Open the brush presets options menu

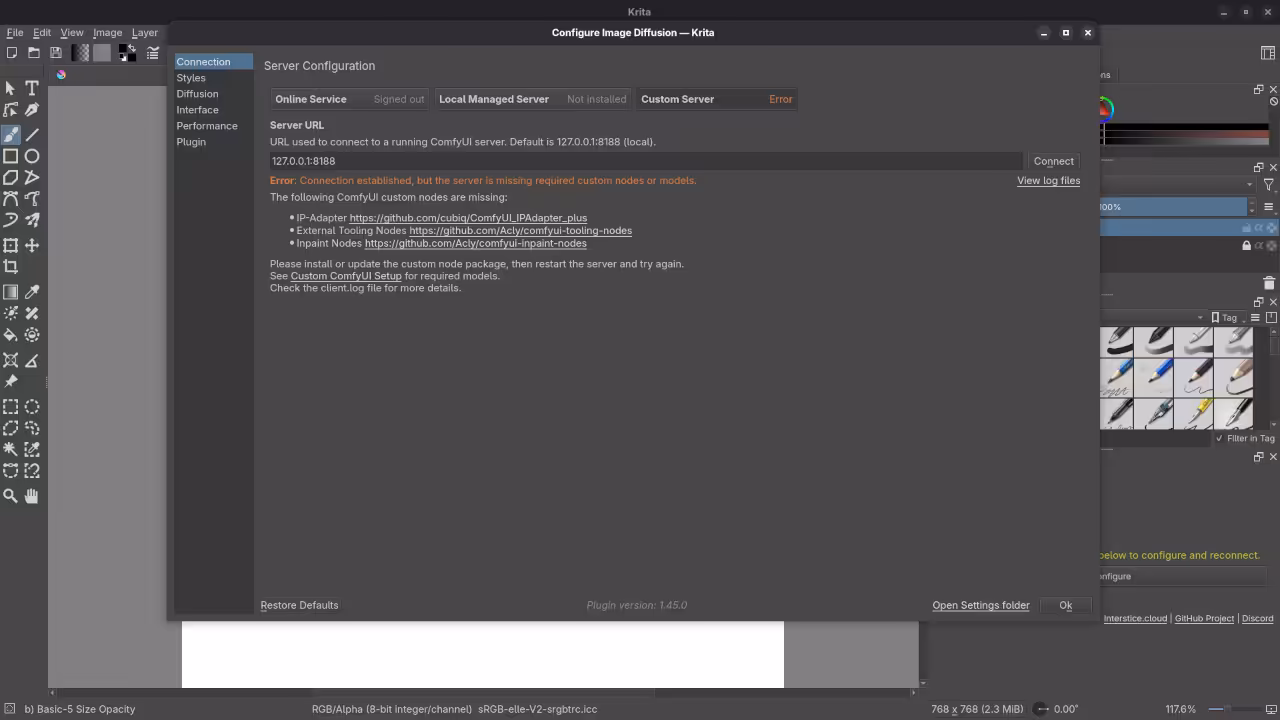[x=1256, y=317]
